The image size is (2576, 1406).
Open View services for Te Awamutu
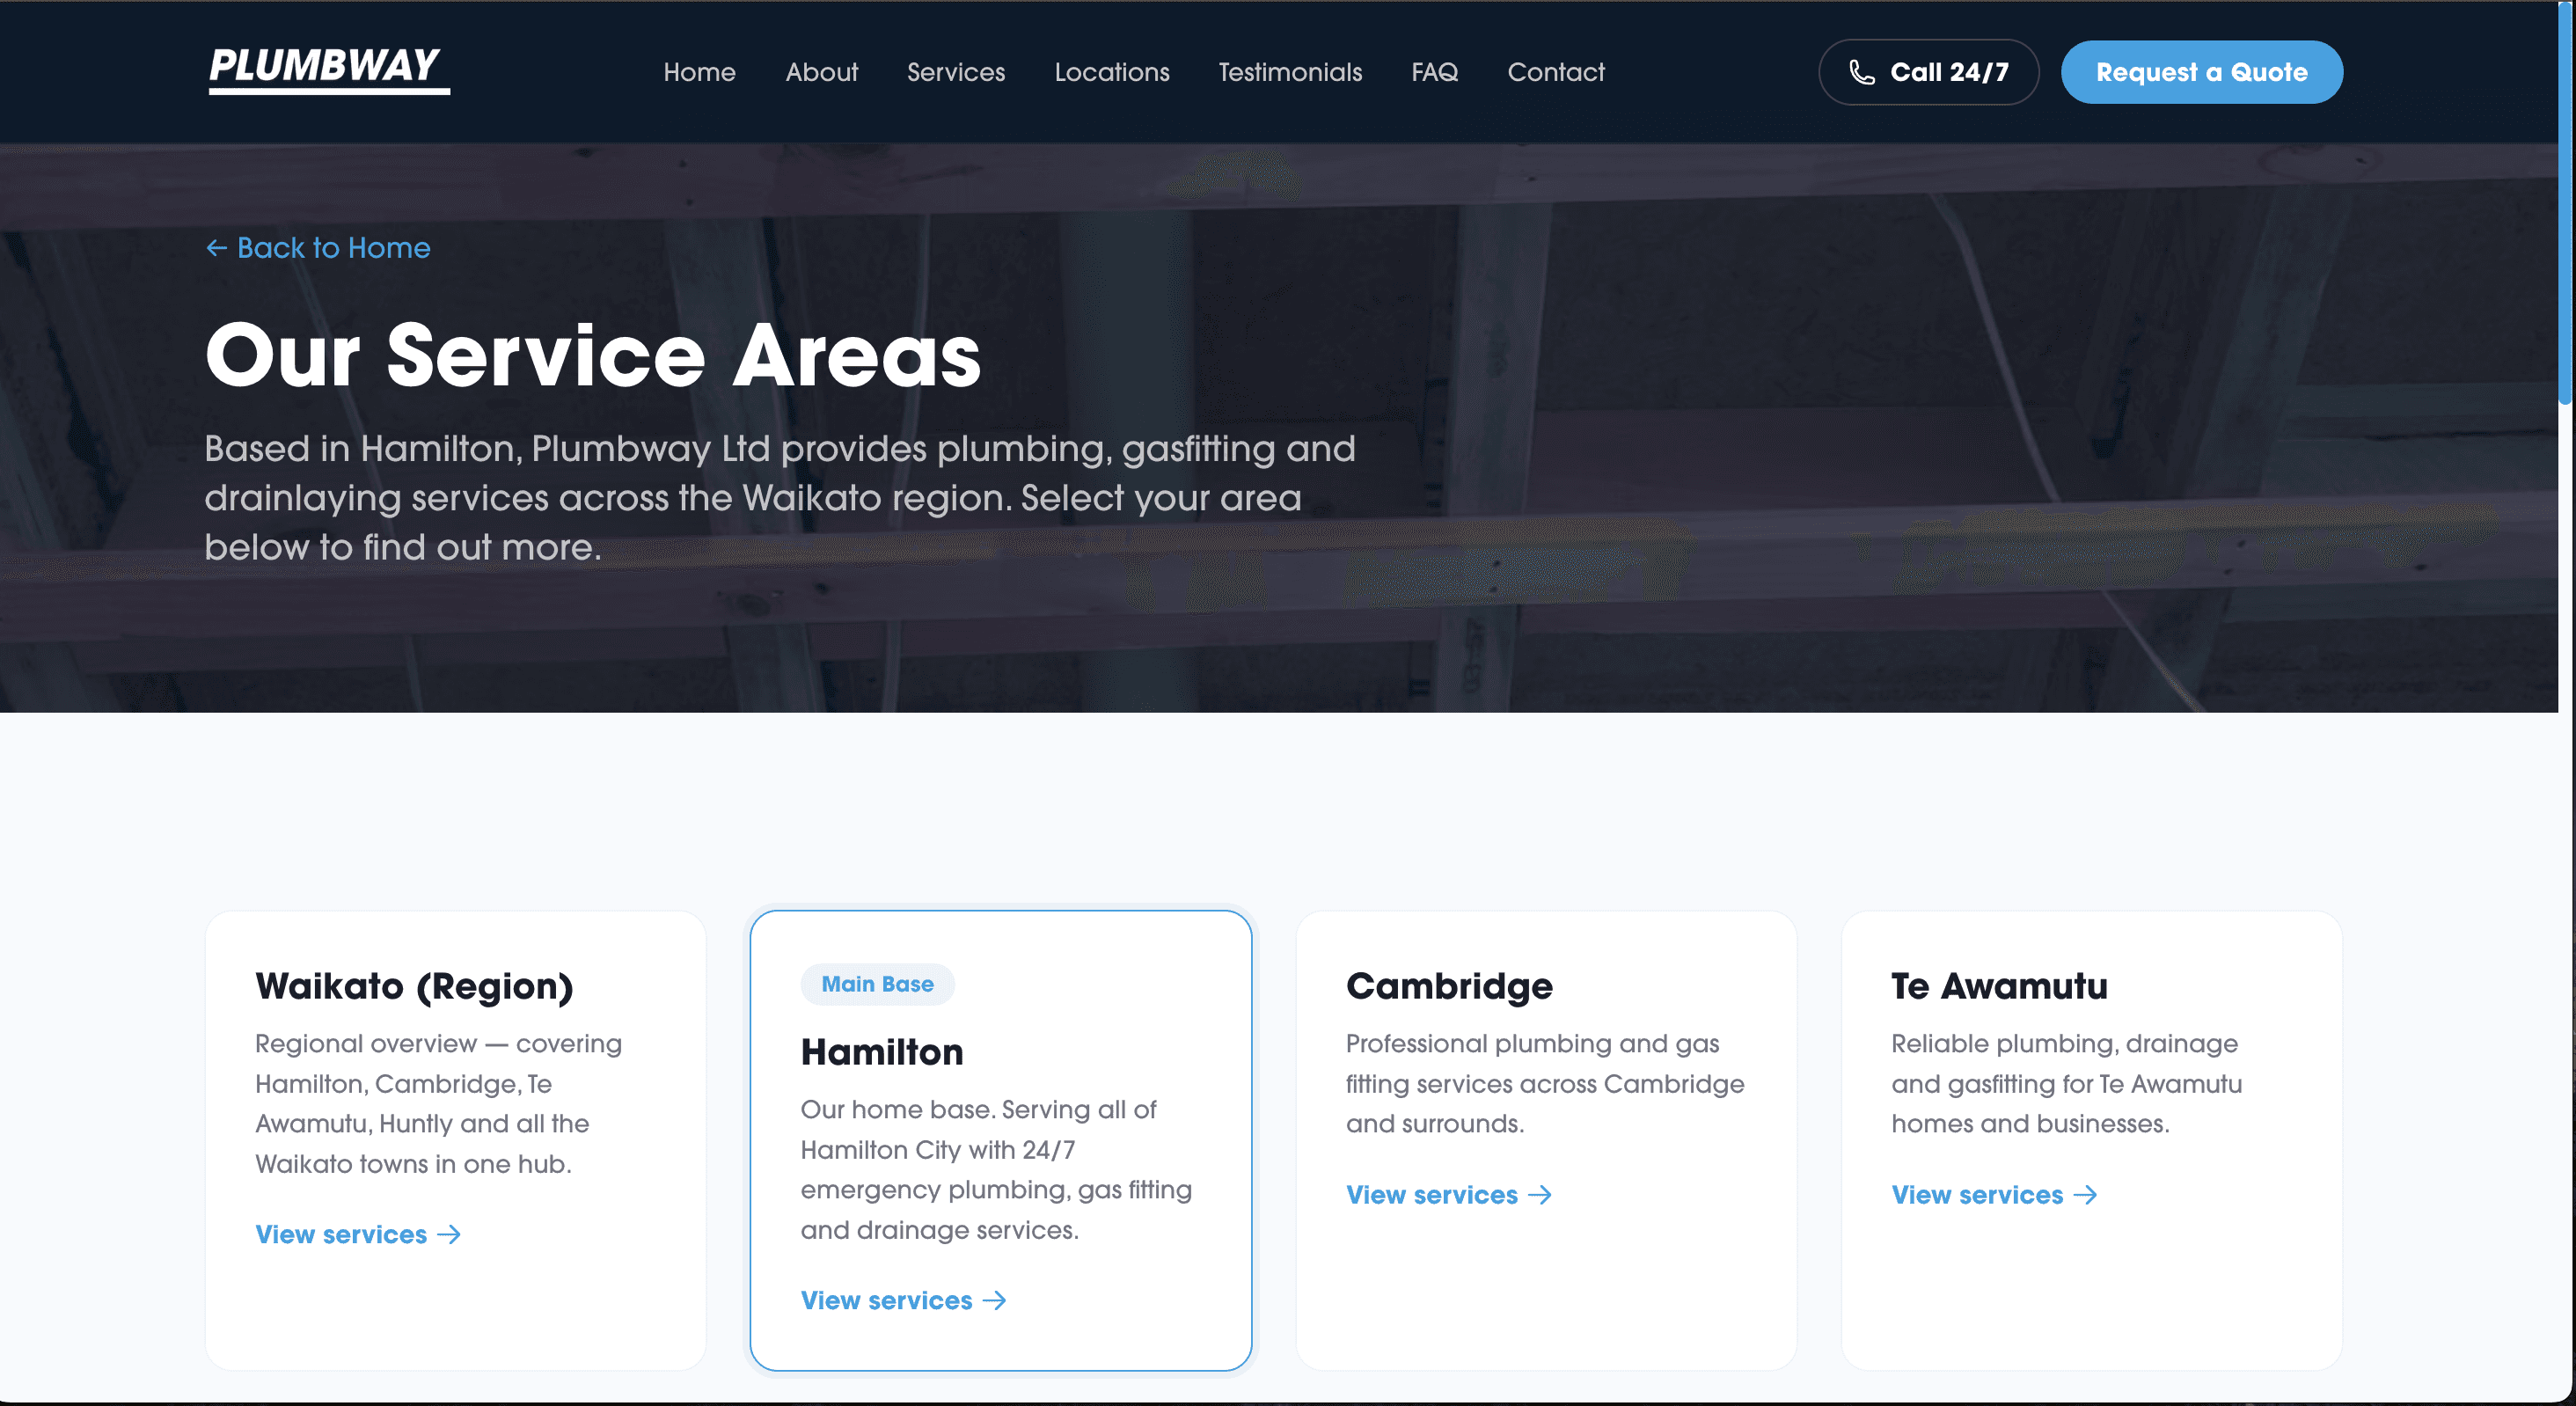[x=1994, y=1195]
